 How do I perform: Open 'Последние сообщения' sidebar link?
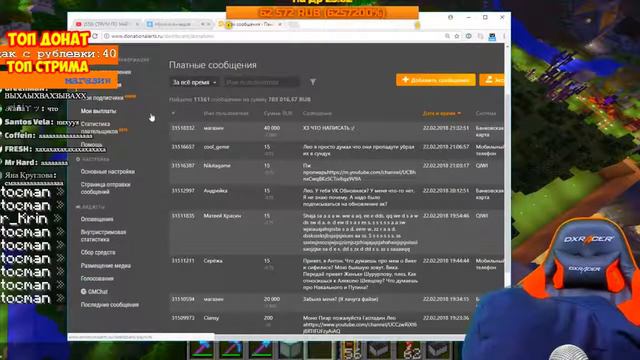pos(110,305)
